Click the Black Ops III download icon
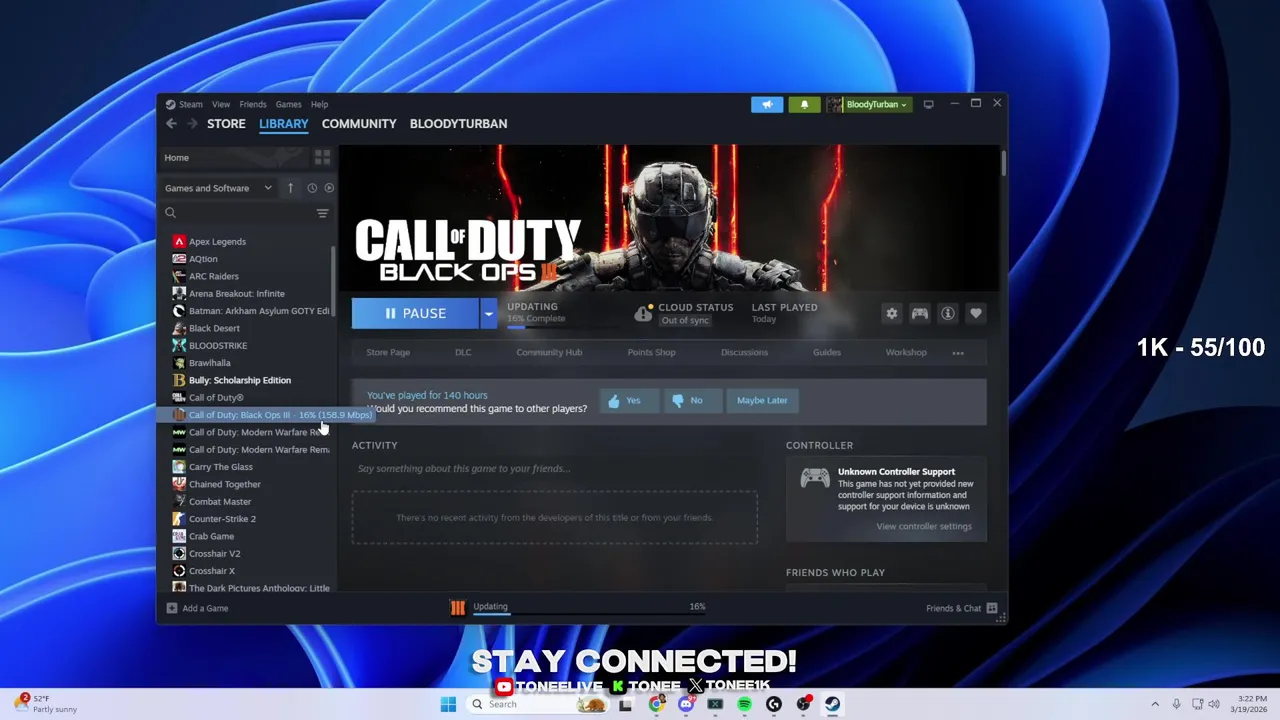Screen dimensions: 1280x720 457,607
